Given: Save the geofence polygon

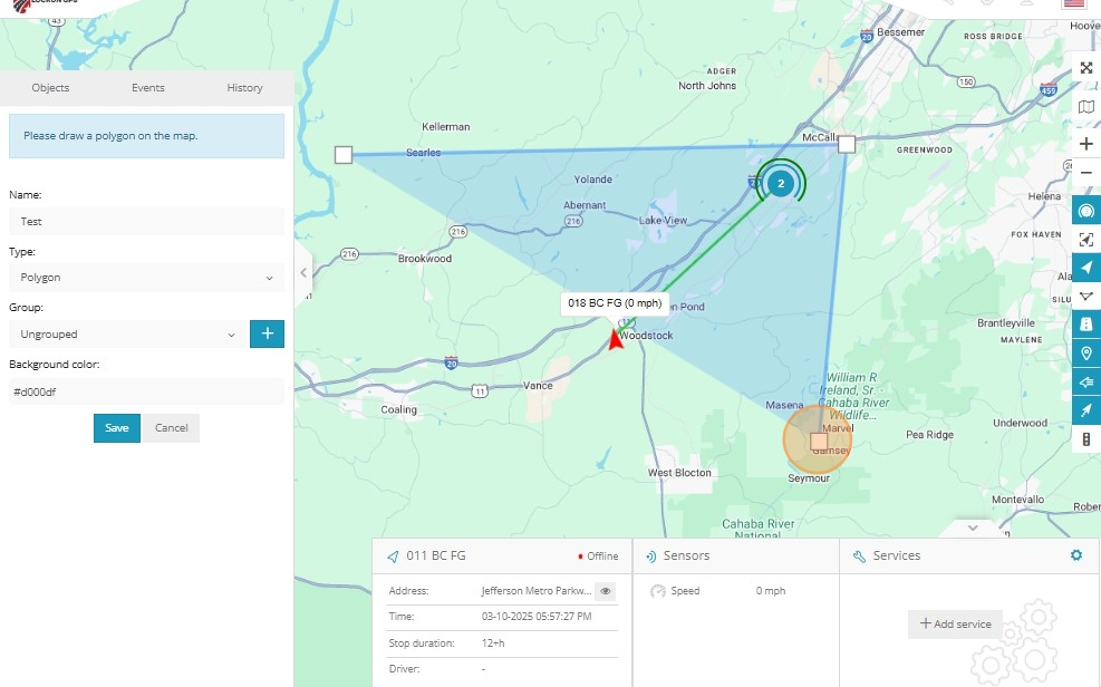Looking at the screenshot, I should (117, 428).
